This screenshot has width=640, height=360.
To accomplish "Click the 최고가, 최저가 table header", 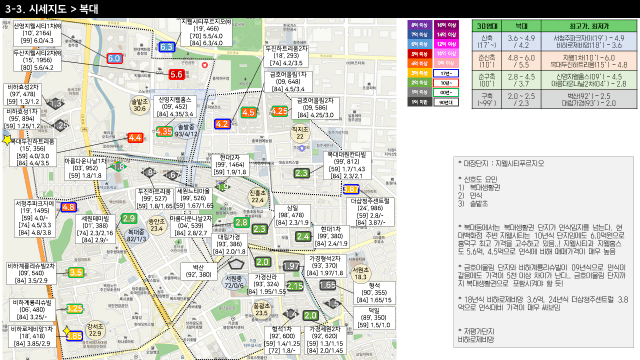I will (589, 26).
